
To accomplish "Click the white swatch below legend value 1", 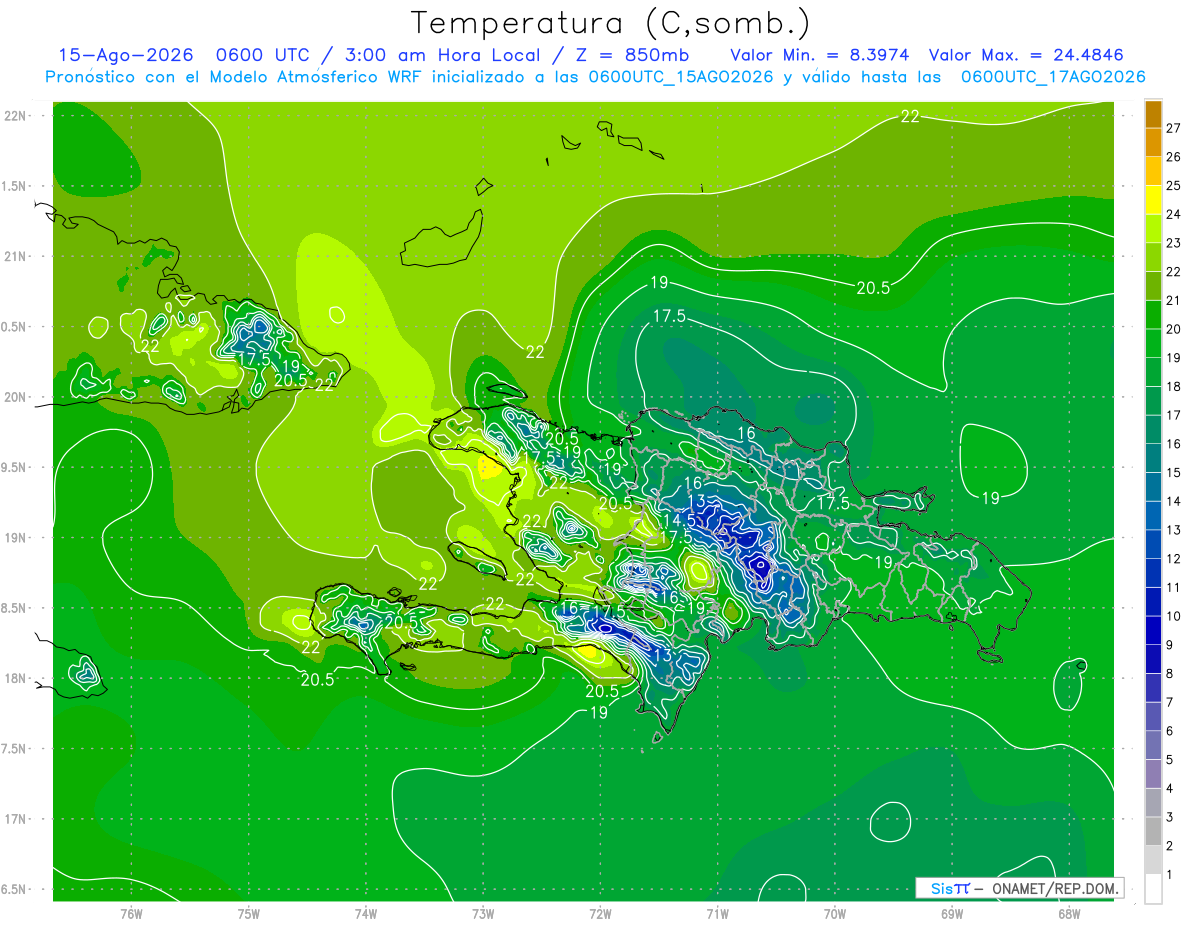I will point(1153,889).
